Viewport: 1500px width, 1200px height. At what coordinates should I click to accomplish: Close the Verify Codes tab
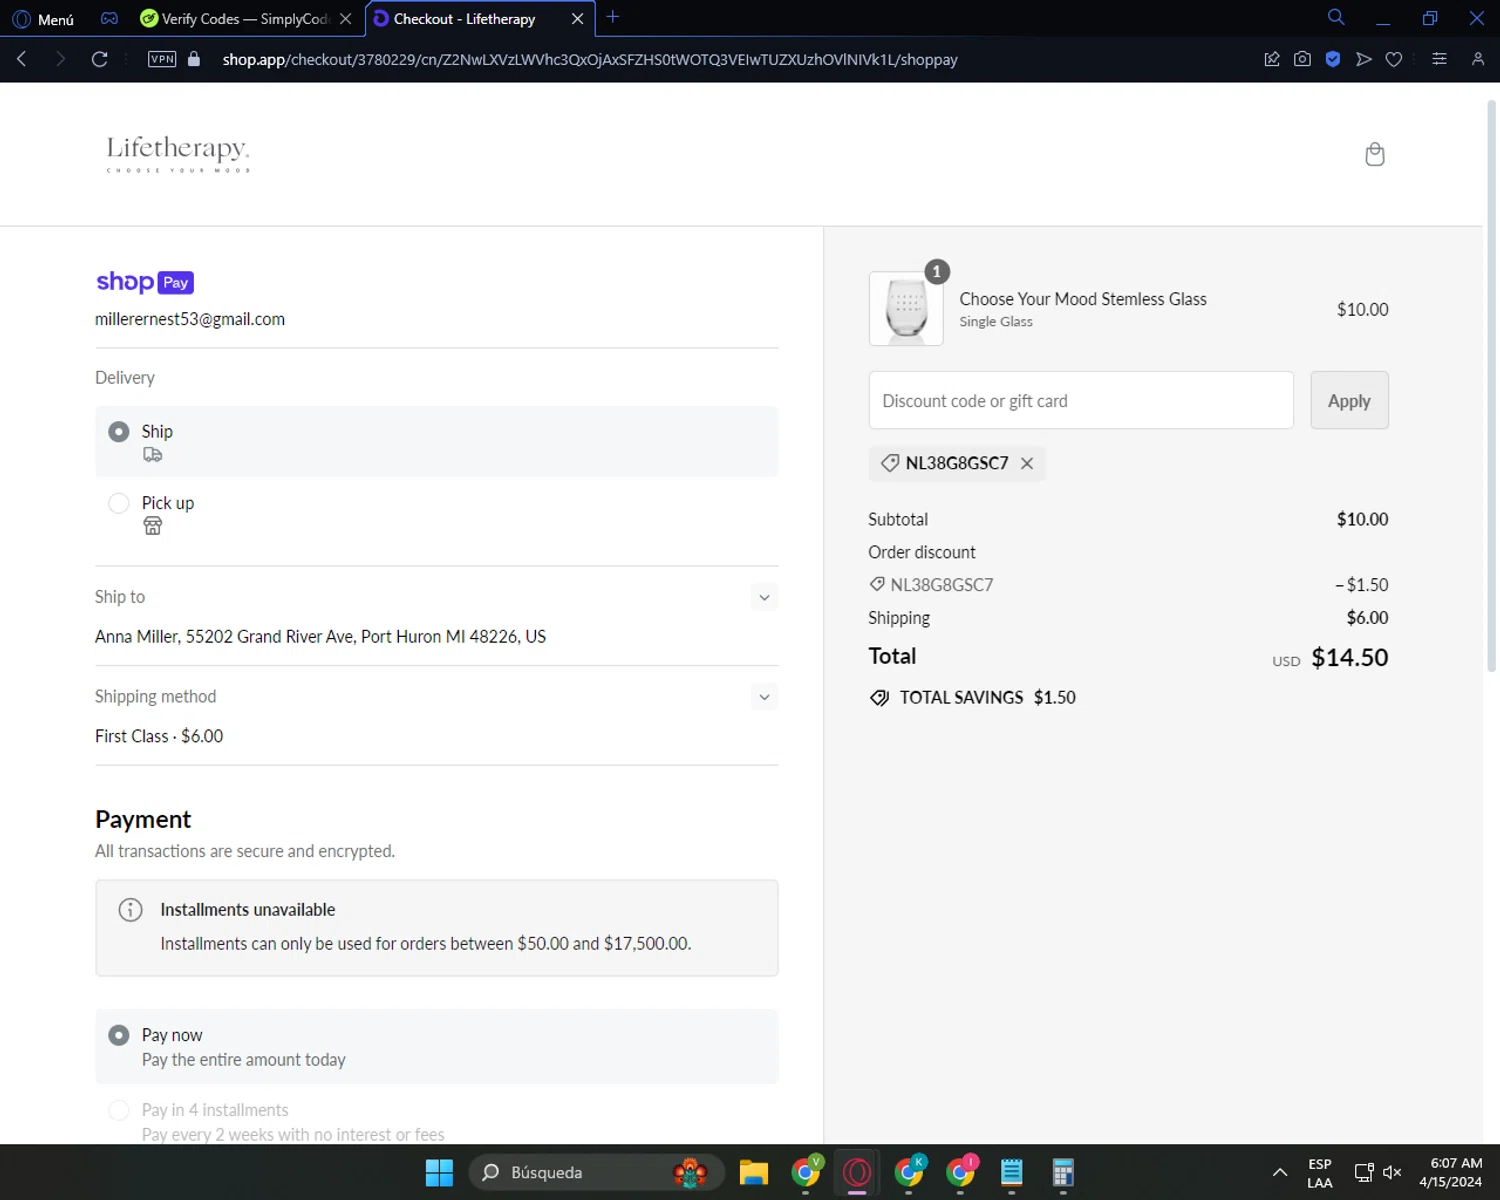coord(346,19)
